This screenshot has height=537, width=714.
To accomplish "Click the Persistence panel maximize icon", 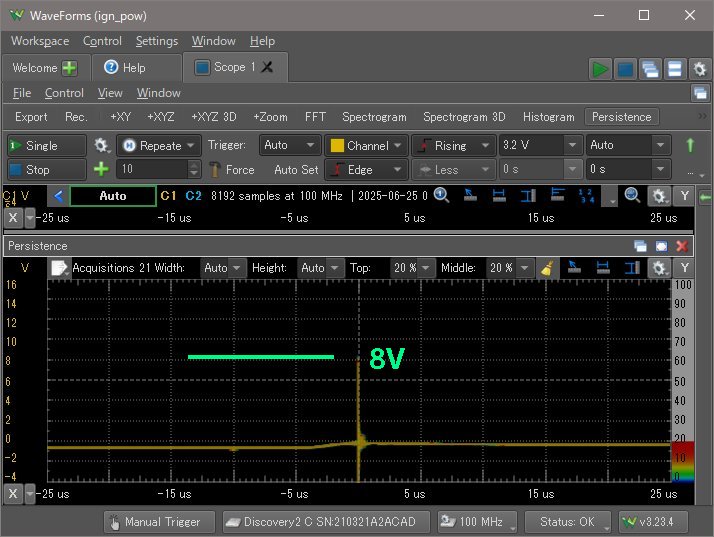I will coord(661,246).
